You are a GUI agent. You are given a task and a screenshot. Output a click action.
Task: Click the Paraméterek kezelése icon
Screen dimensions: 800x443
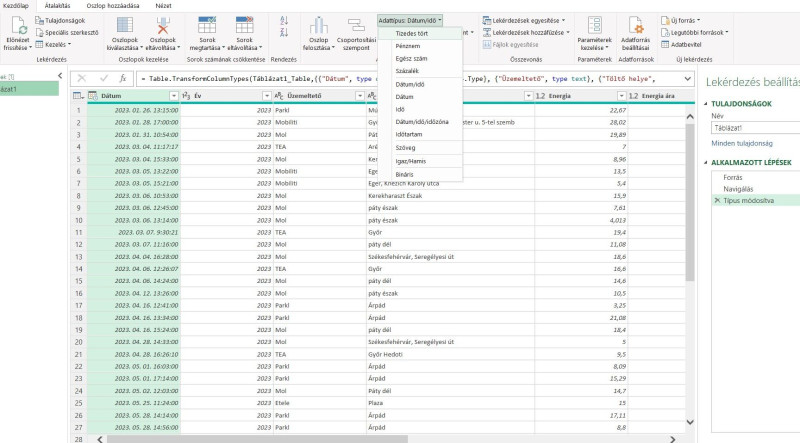594,26
